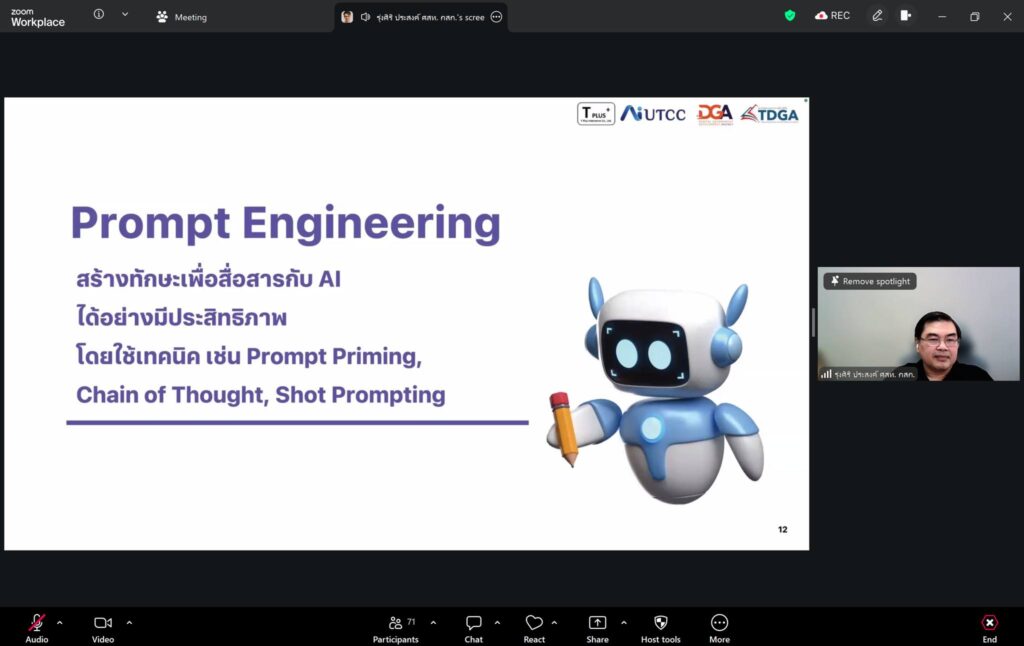The height and width of the screenshot is (646, 1024).
Task: Unmute the microphone Audio button
Action: [x=37, y=624]
